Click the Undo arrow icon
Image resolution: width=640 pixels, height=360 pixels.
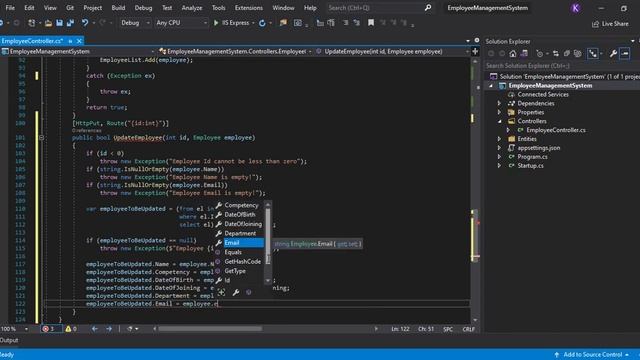tap(84, 23)
